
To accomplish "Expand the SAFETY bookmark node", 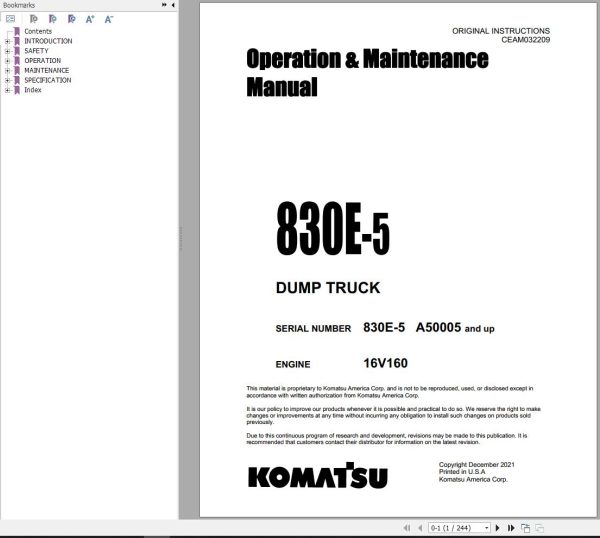I will 7,51.
